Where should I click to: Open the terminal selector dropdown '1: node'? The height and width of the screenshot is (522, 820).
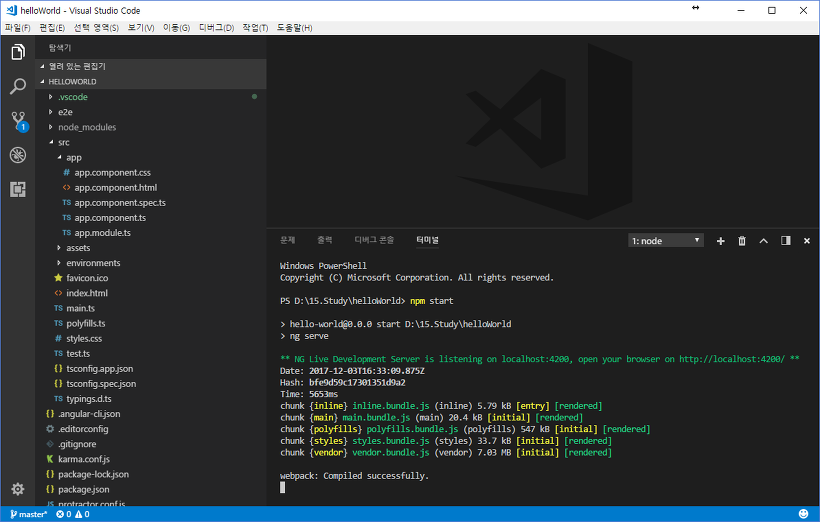coord(666,241)
